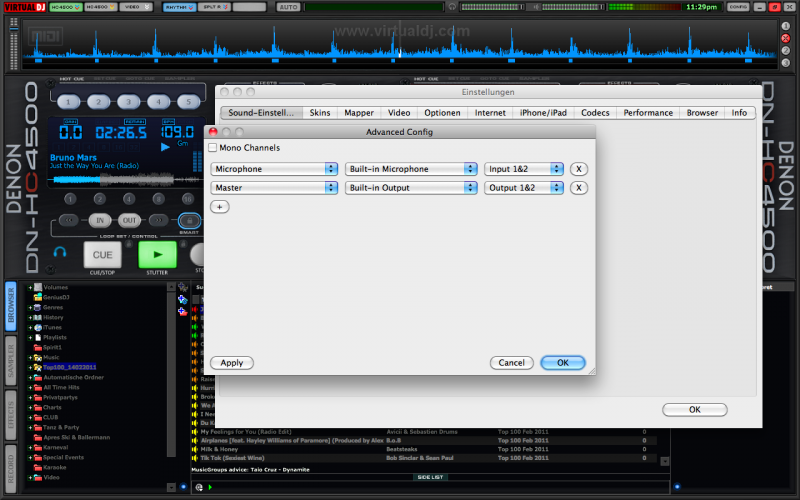Click Apply in Advanced Config
Screen dimensions: 800x500
click(231, 363)
